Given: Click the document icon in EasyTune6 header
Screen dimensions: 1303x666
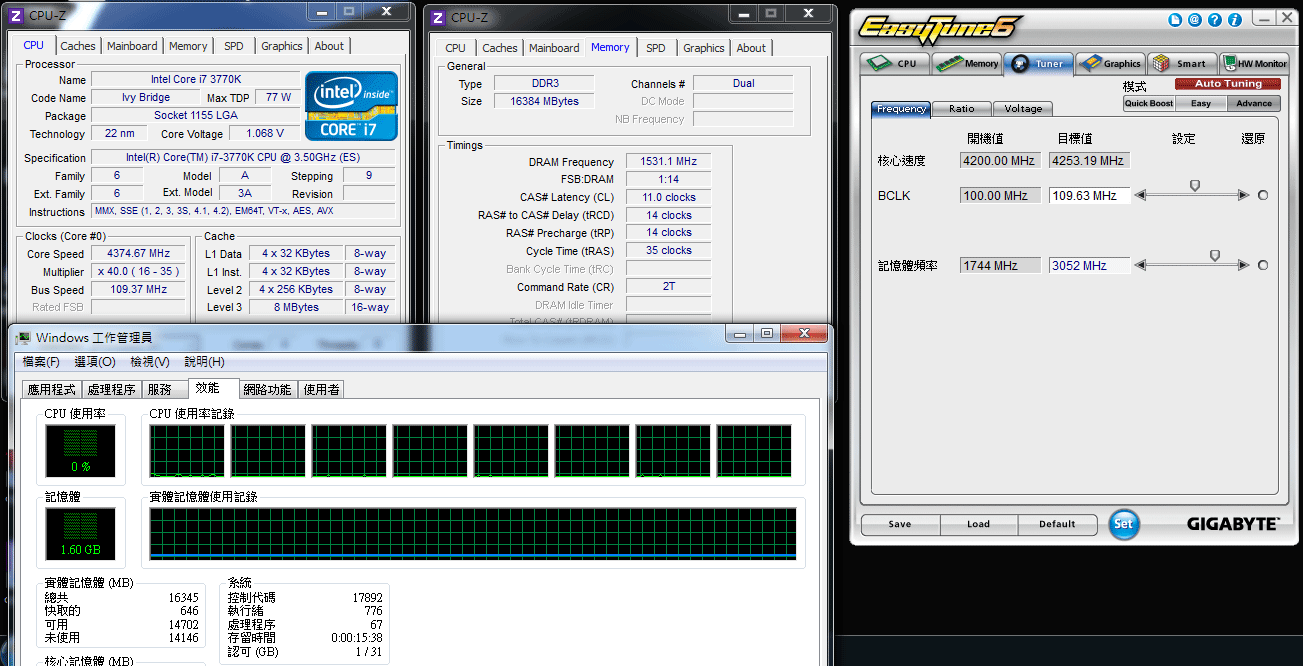Looking at the screenshot, I should coord(1177,20).
